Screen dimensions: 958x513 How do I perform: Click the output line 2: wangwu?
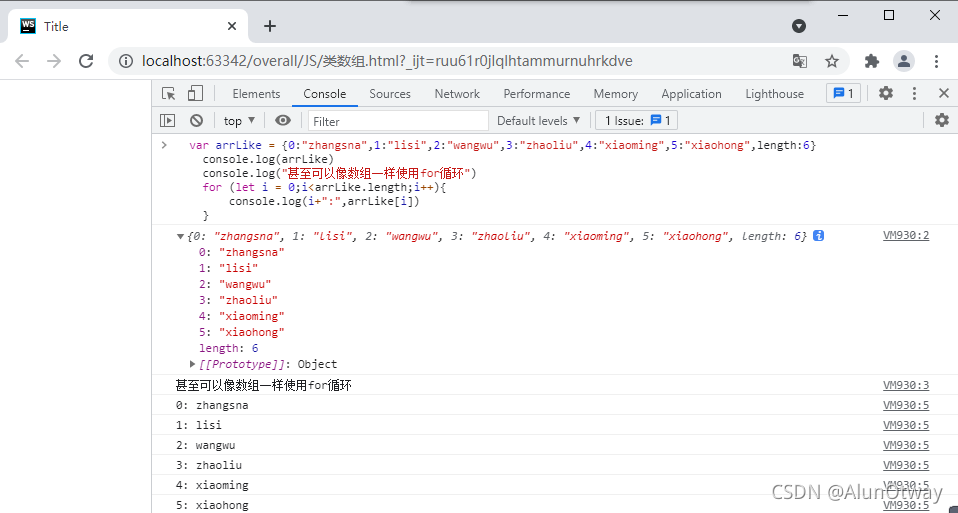tap(205, 445)
